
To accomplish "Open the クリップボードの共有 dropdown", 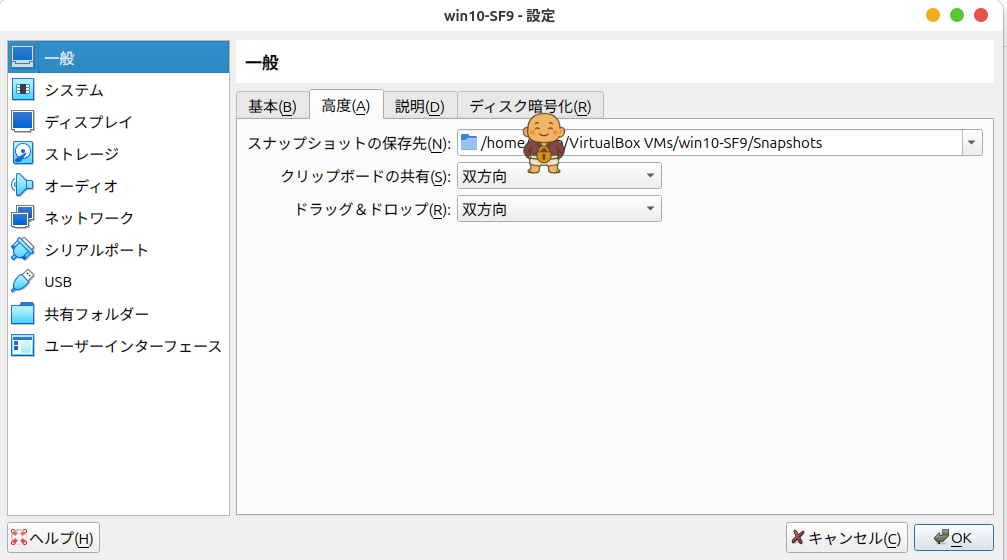I will (559, 177).
